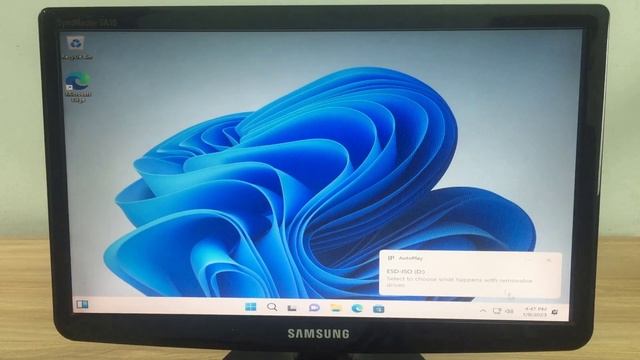Open Microsoft Store from the taskbar
Screen dimensions: 640x360
tap(378, 309)
